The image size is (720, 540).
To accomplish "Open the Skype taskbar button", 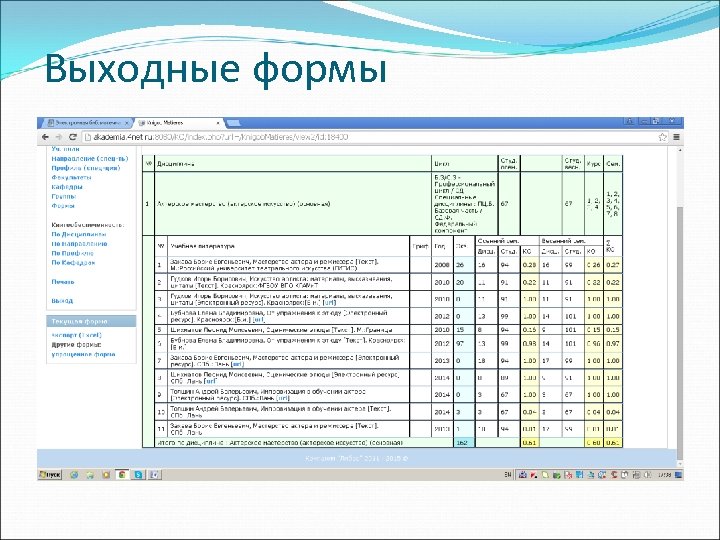I will pyautogui.click(x=138, y=474).
